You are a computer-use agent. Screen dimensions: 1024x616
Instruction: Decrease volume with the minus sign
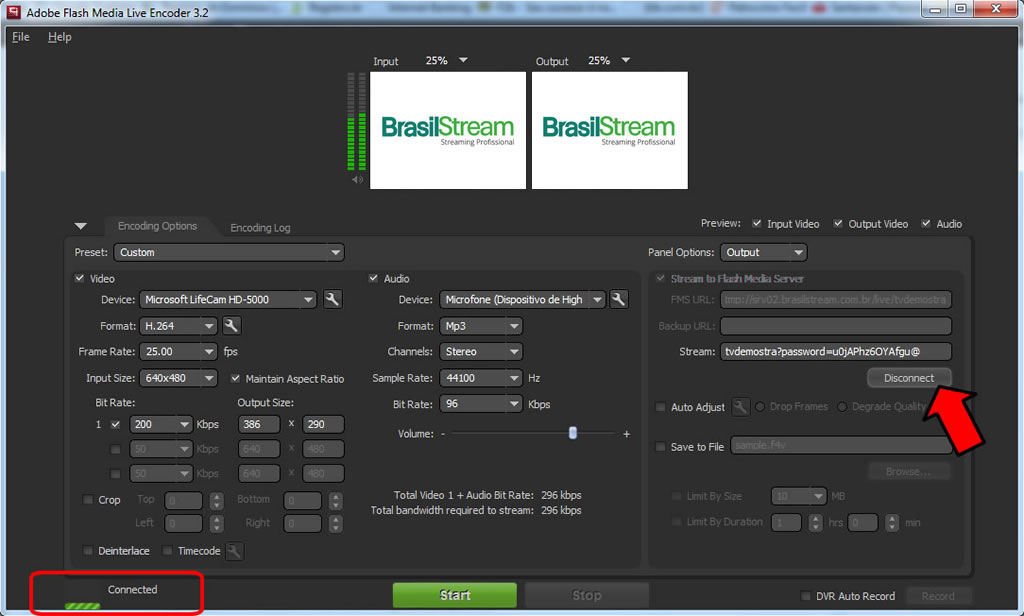[x=443, y=434]
